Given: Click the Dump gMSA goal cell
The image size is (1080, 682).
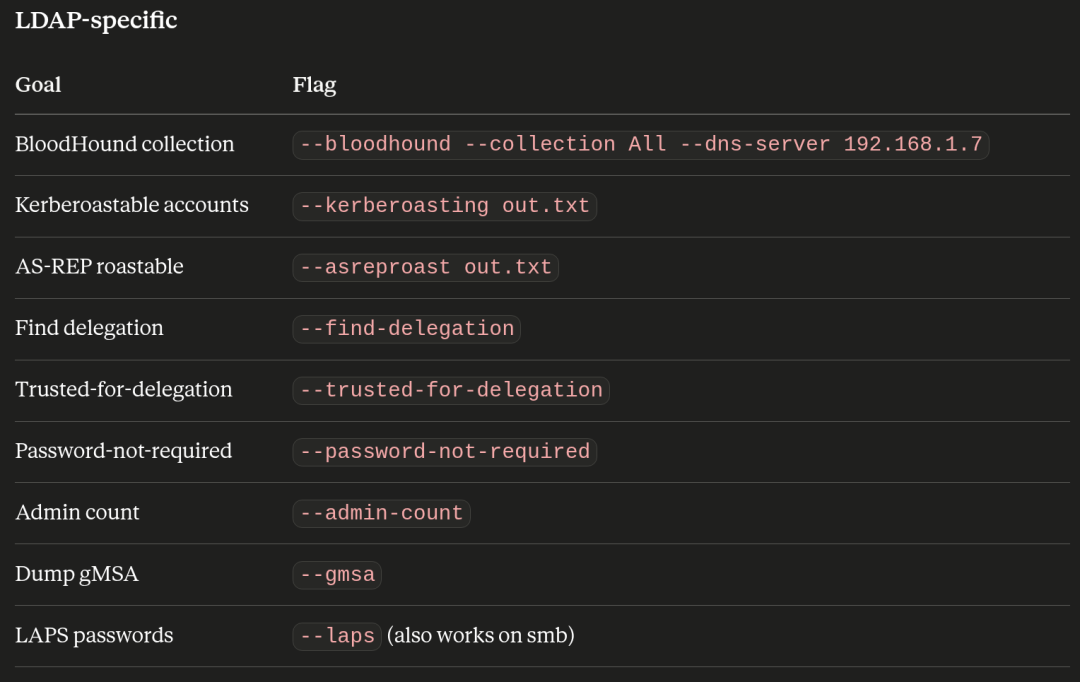Looking at the screenshot, I should (76, 574).
